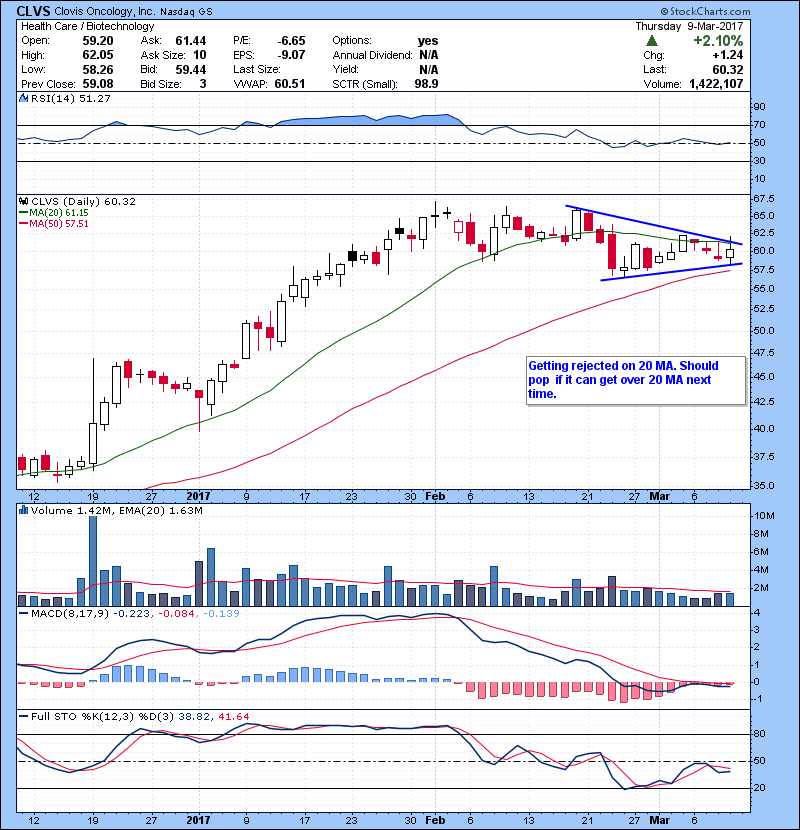Click the Low value 58.26
Viewport: 800px width, 830px height.
97,69
